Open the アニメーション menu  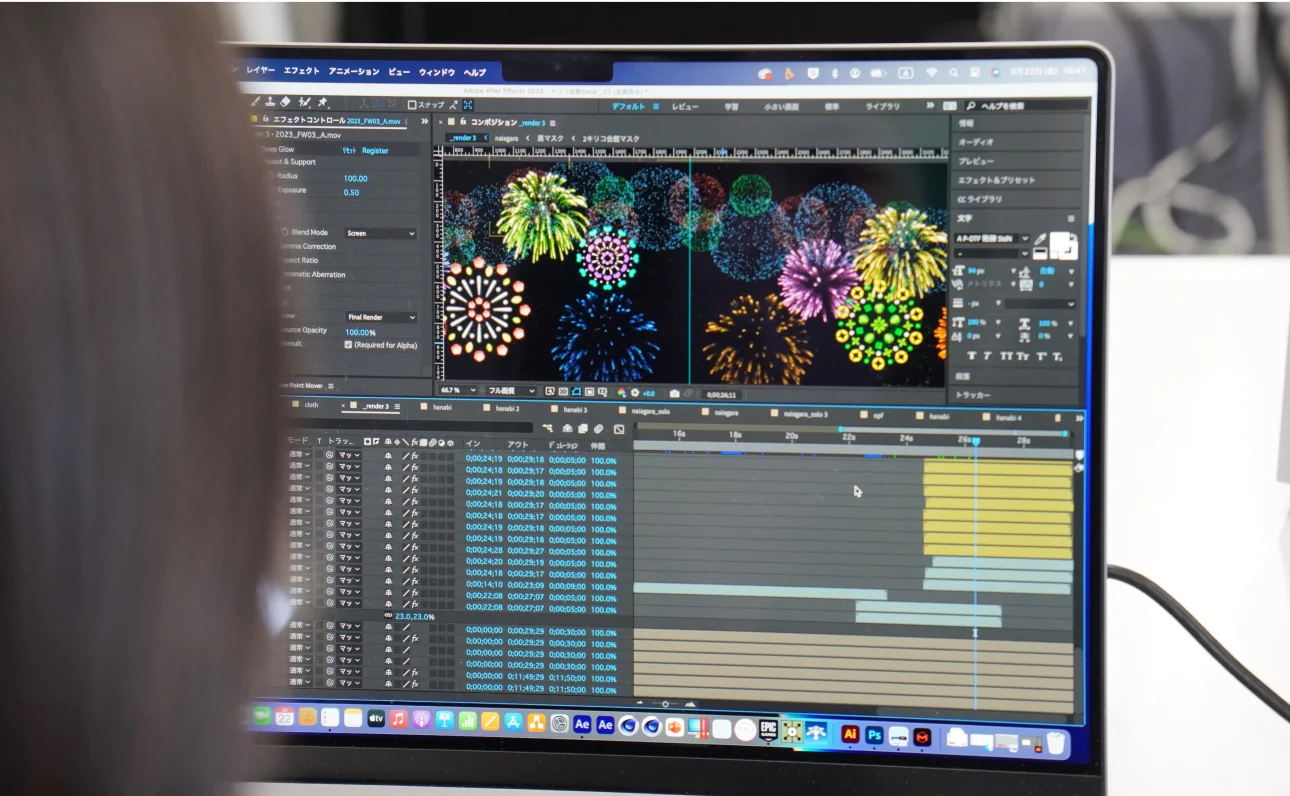point(354,72)
